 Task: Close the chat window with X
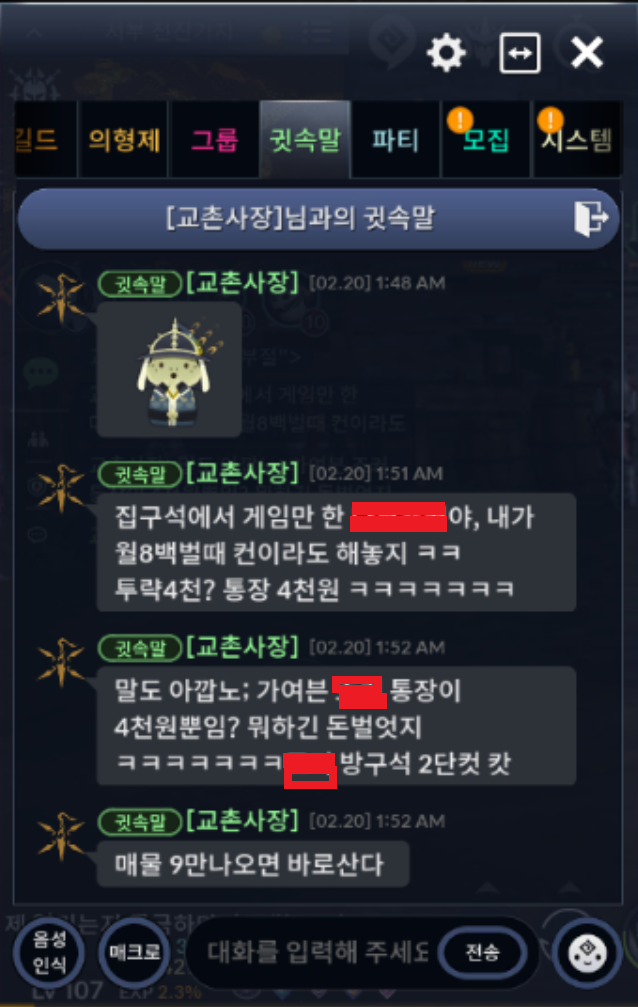(x=587, y=53)
